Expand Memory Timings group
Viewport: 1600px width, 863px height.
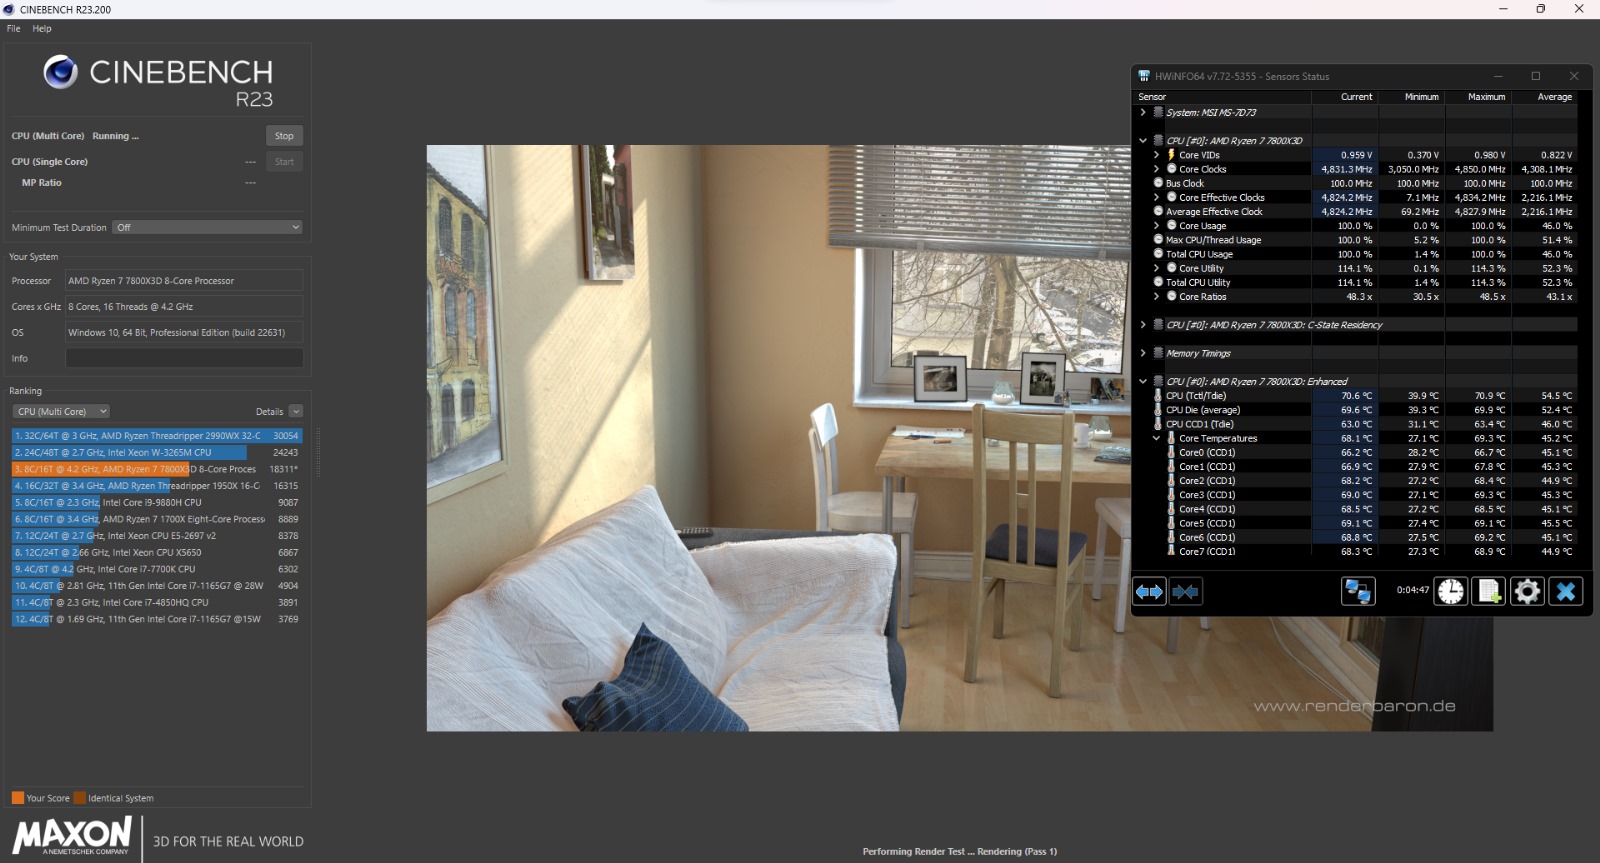[1143, 353]
